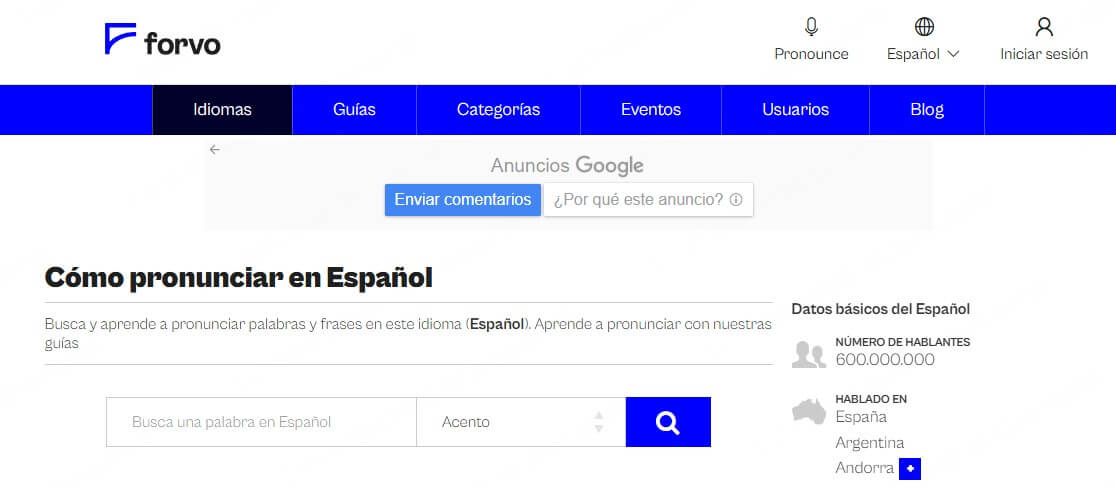Click the Pronounce link
This screenshot has width=1116, height=487.
(811, 54)
